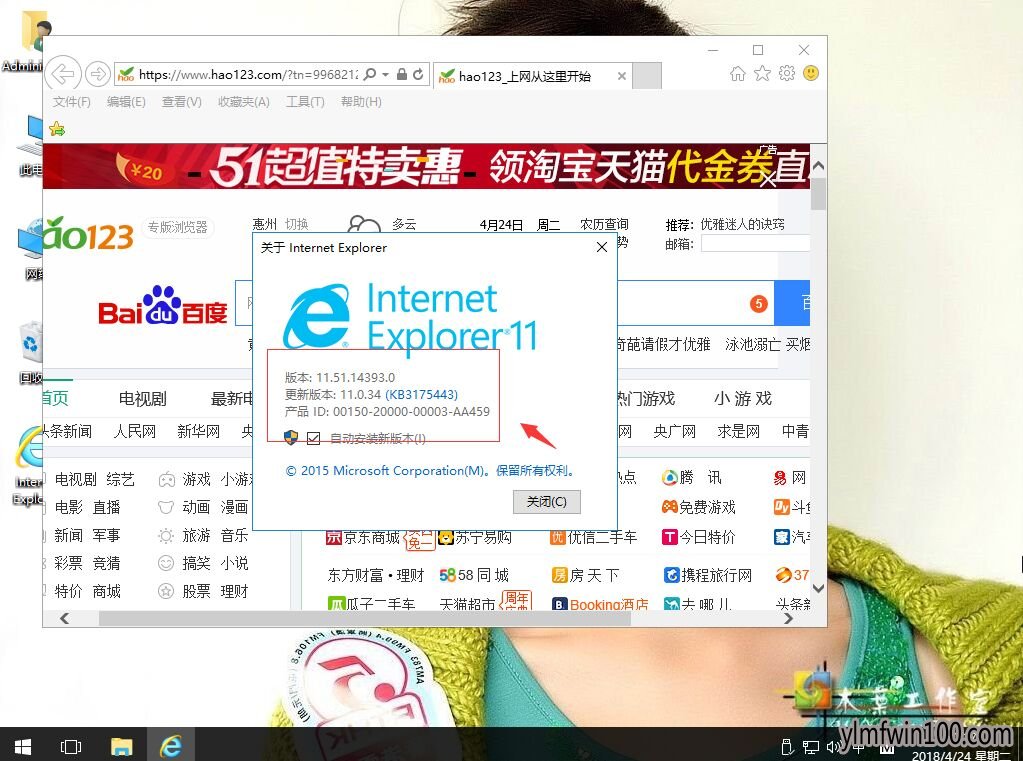The height and width of the screenshot is (761, 1023).
Task: Open the 收藏夹(A) menu
Action: 243,102
